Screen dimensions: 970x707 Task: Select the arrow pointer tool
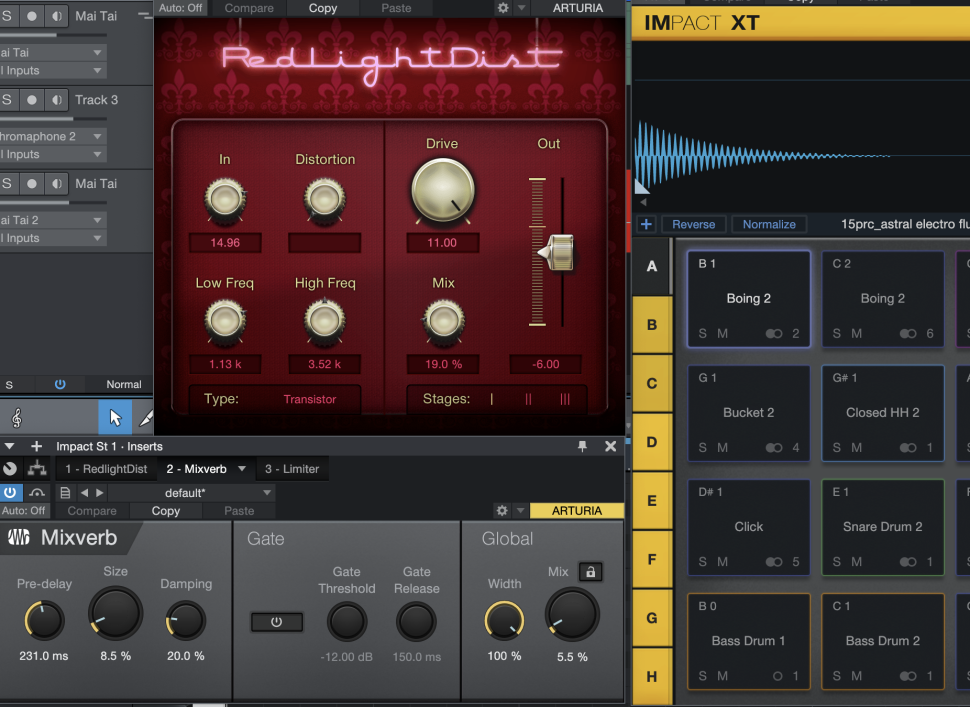(114, 417)
